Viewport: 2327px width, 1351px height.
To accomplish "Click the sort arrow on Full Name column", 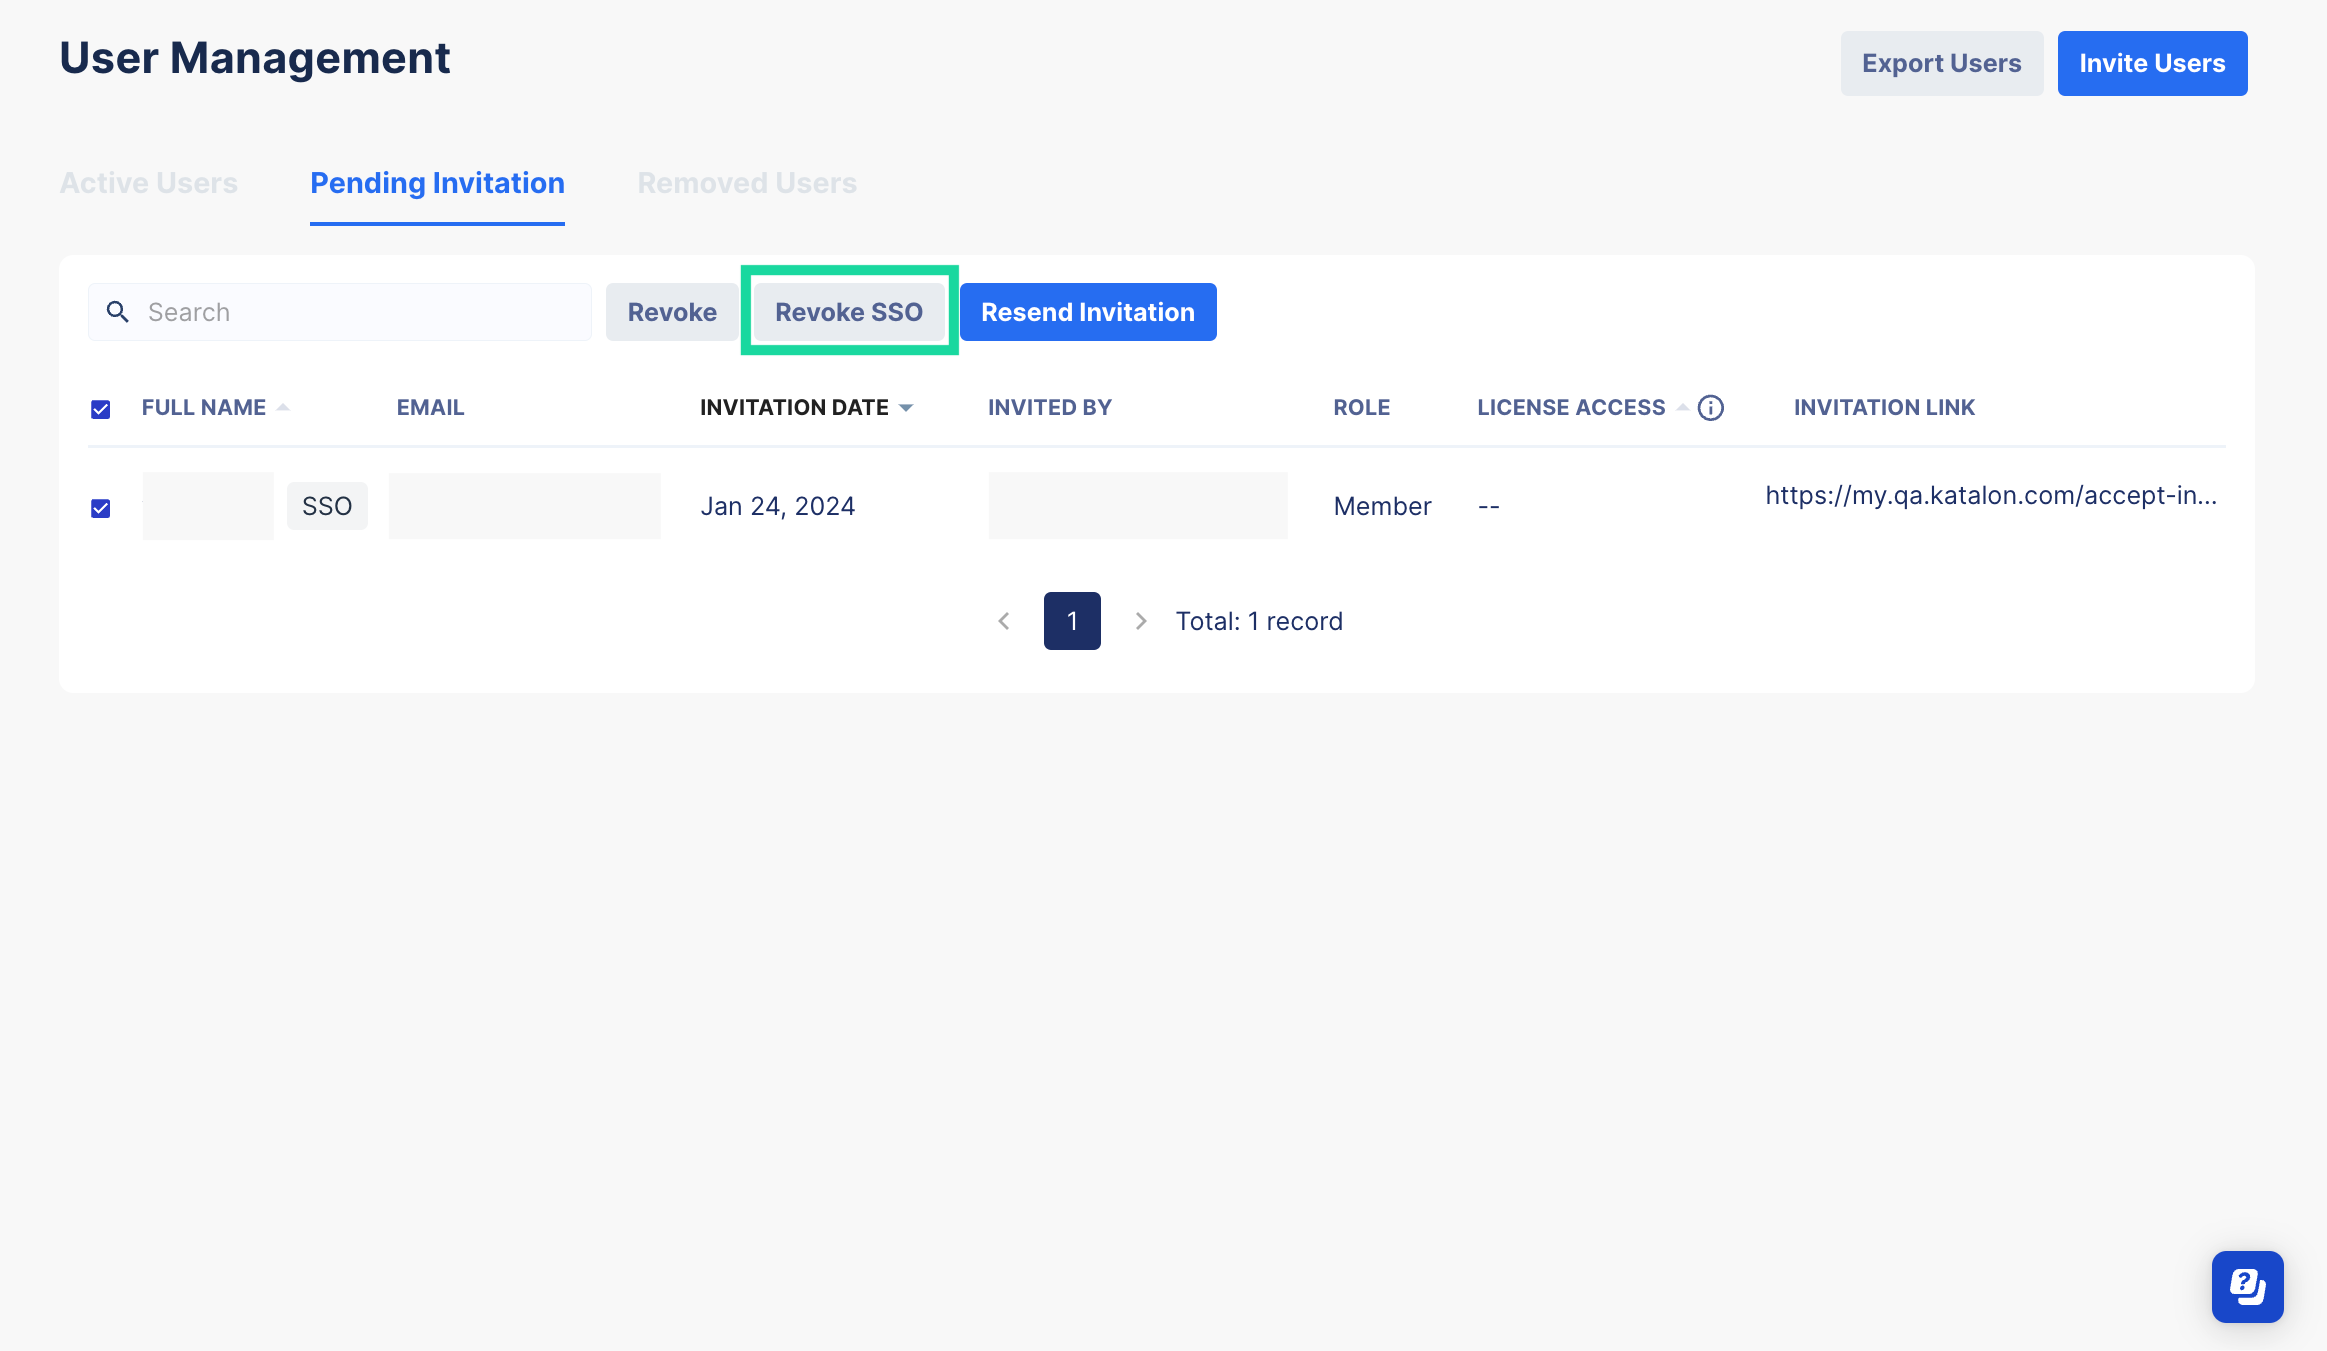I will tap(284, 407).
